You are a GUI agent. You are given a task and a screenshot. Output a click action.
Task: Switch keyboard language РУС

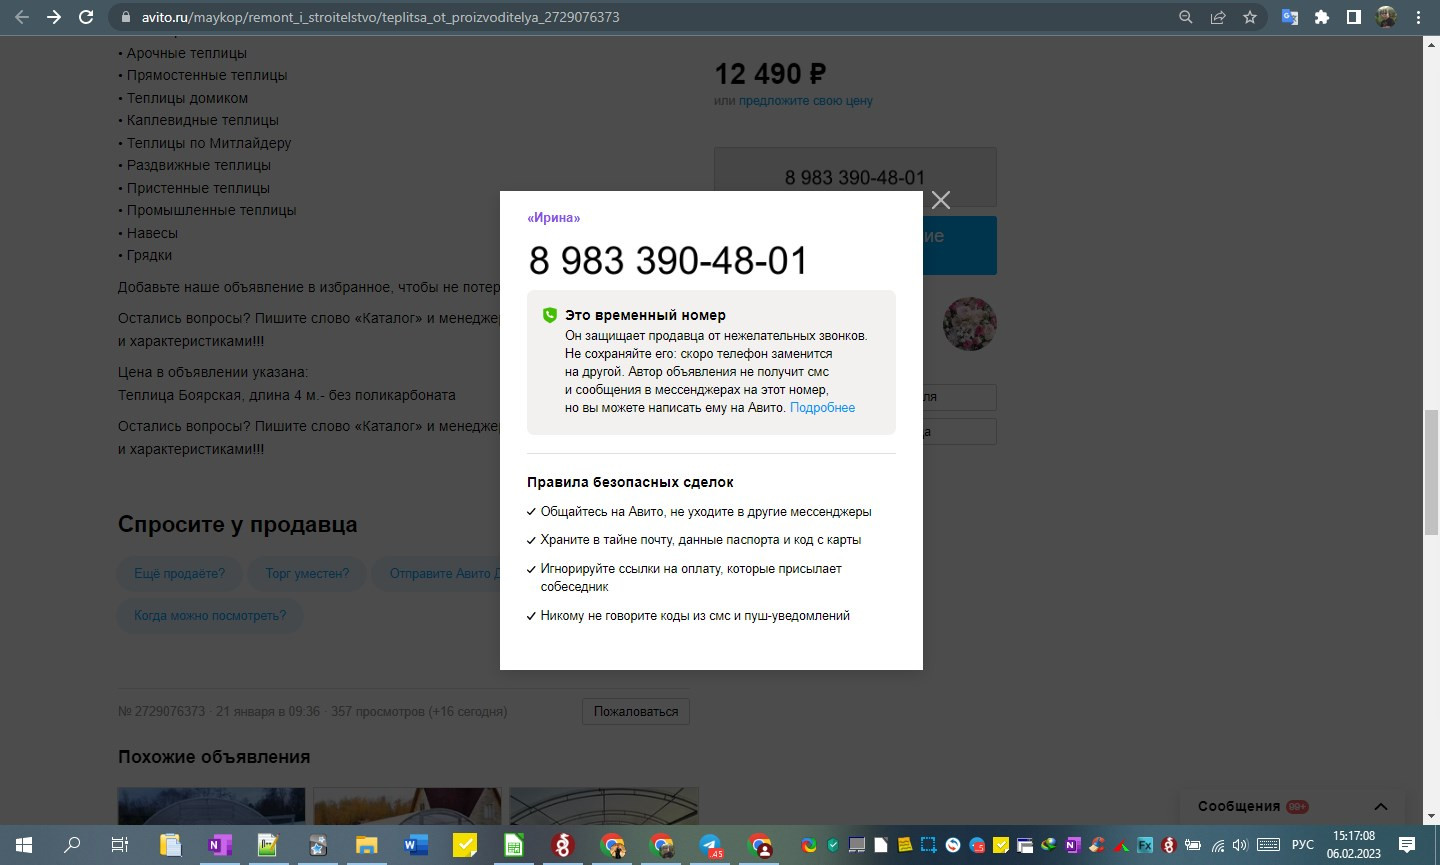(x=1302, y=845)
